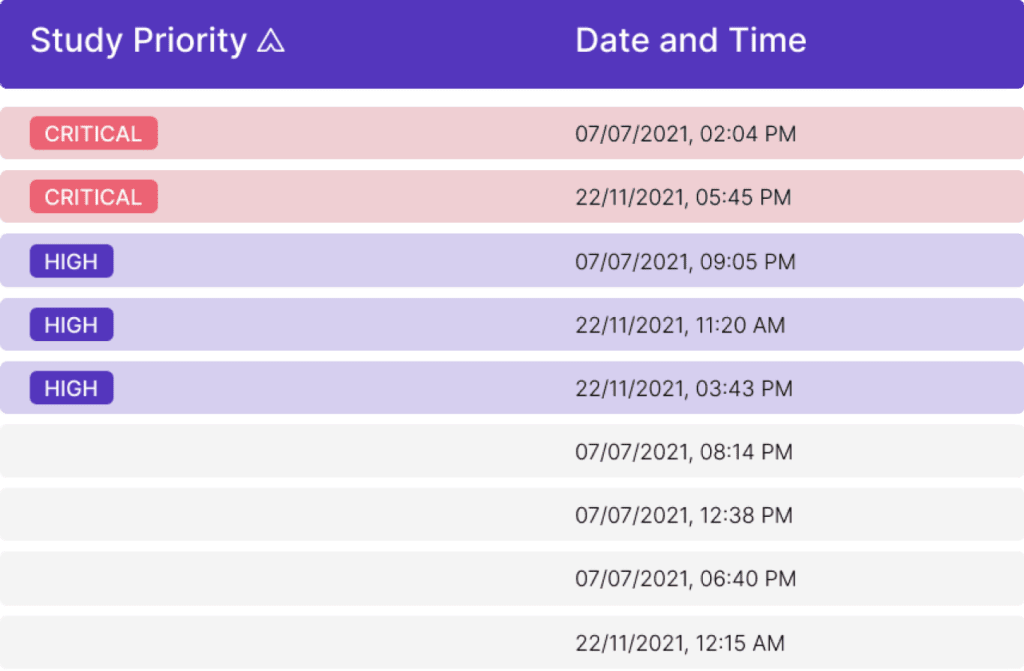1024x671 pixels.
Task: Choose the row dated 22/11/2021, 12:15 AM
Action: tap(512, 643)
